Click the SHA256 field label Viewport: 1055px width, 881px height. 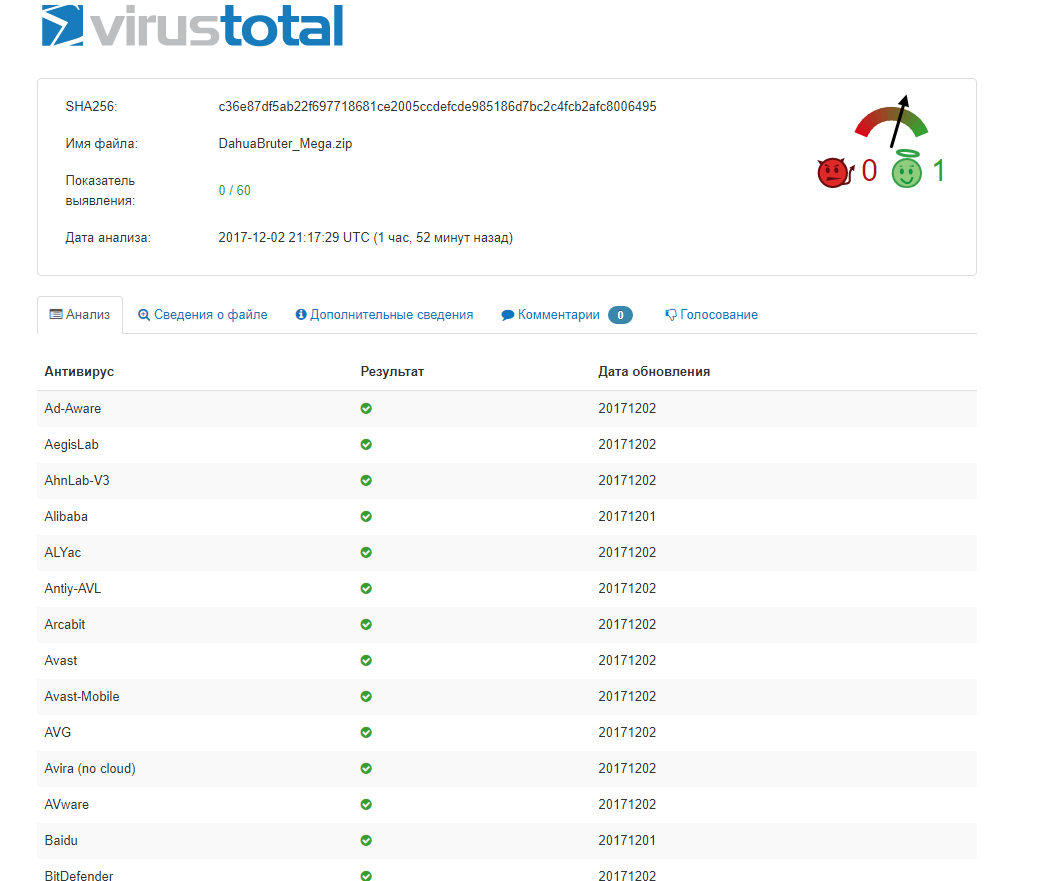pos(91,106)
